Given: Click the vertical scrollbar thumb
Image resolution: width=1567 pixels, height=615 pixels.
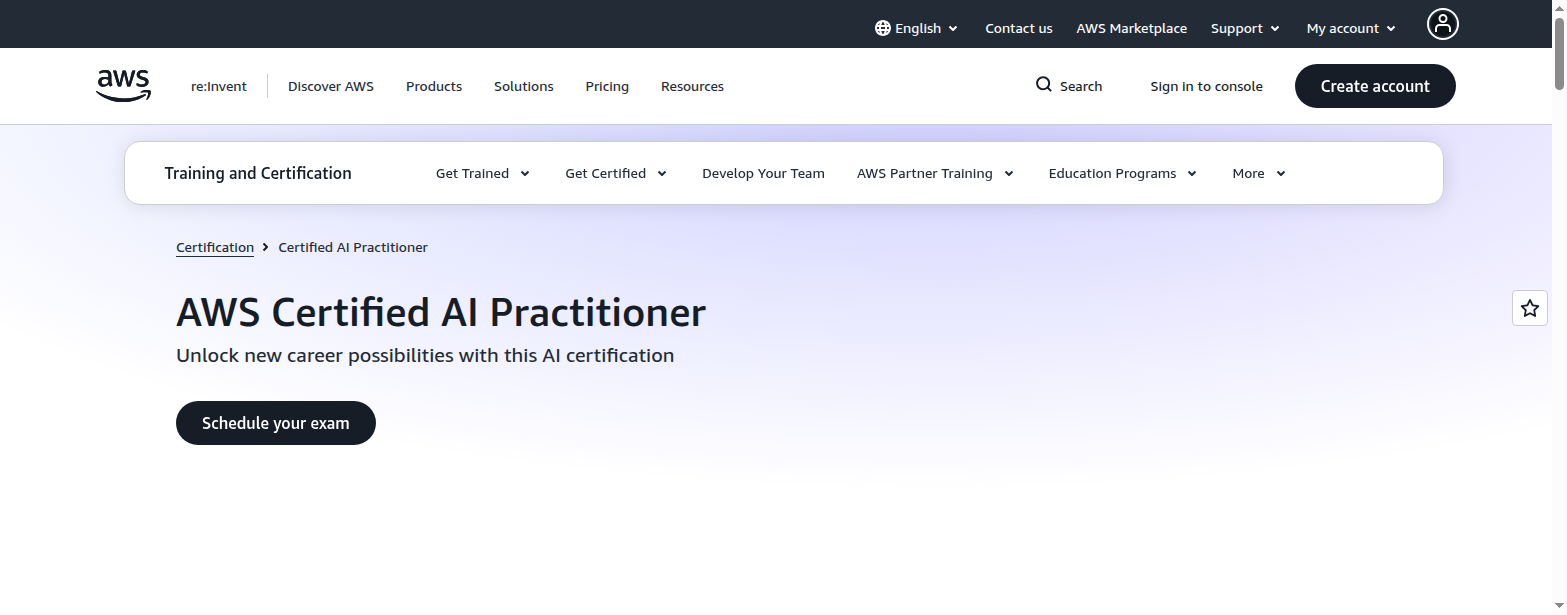Looking at the screenshot, I should (x=1559, y=52).
